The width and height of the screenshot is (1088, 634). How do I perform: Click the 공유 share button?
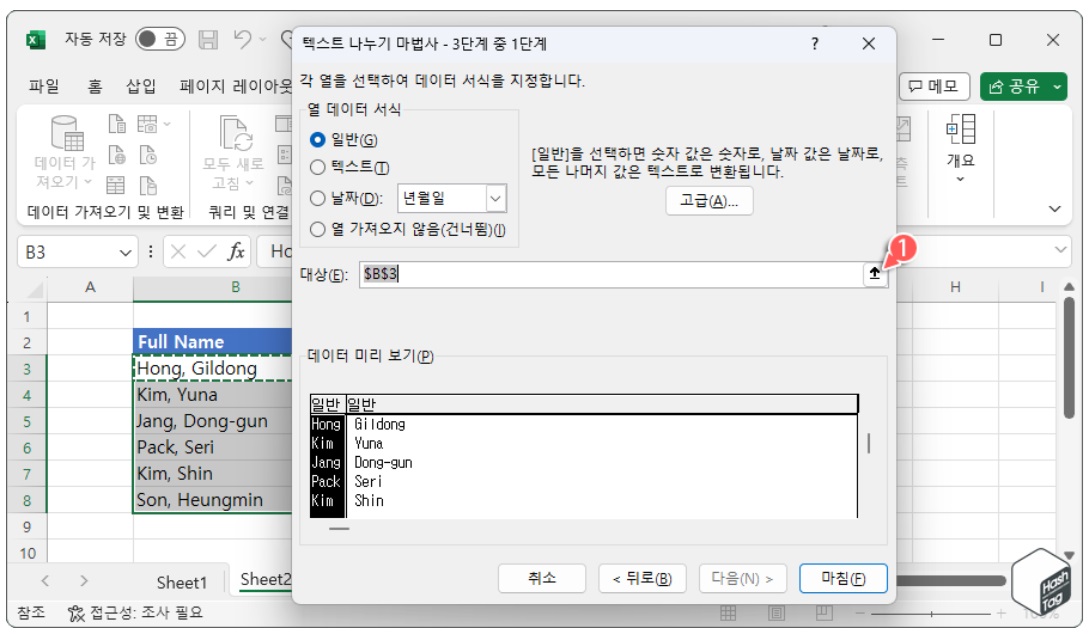pos(1023,86)
